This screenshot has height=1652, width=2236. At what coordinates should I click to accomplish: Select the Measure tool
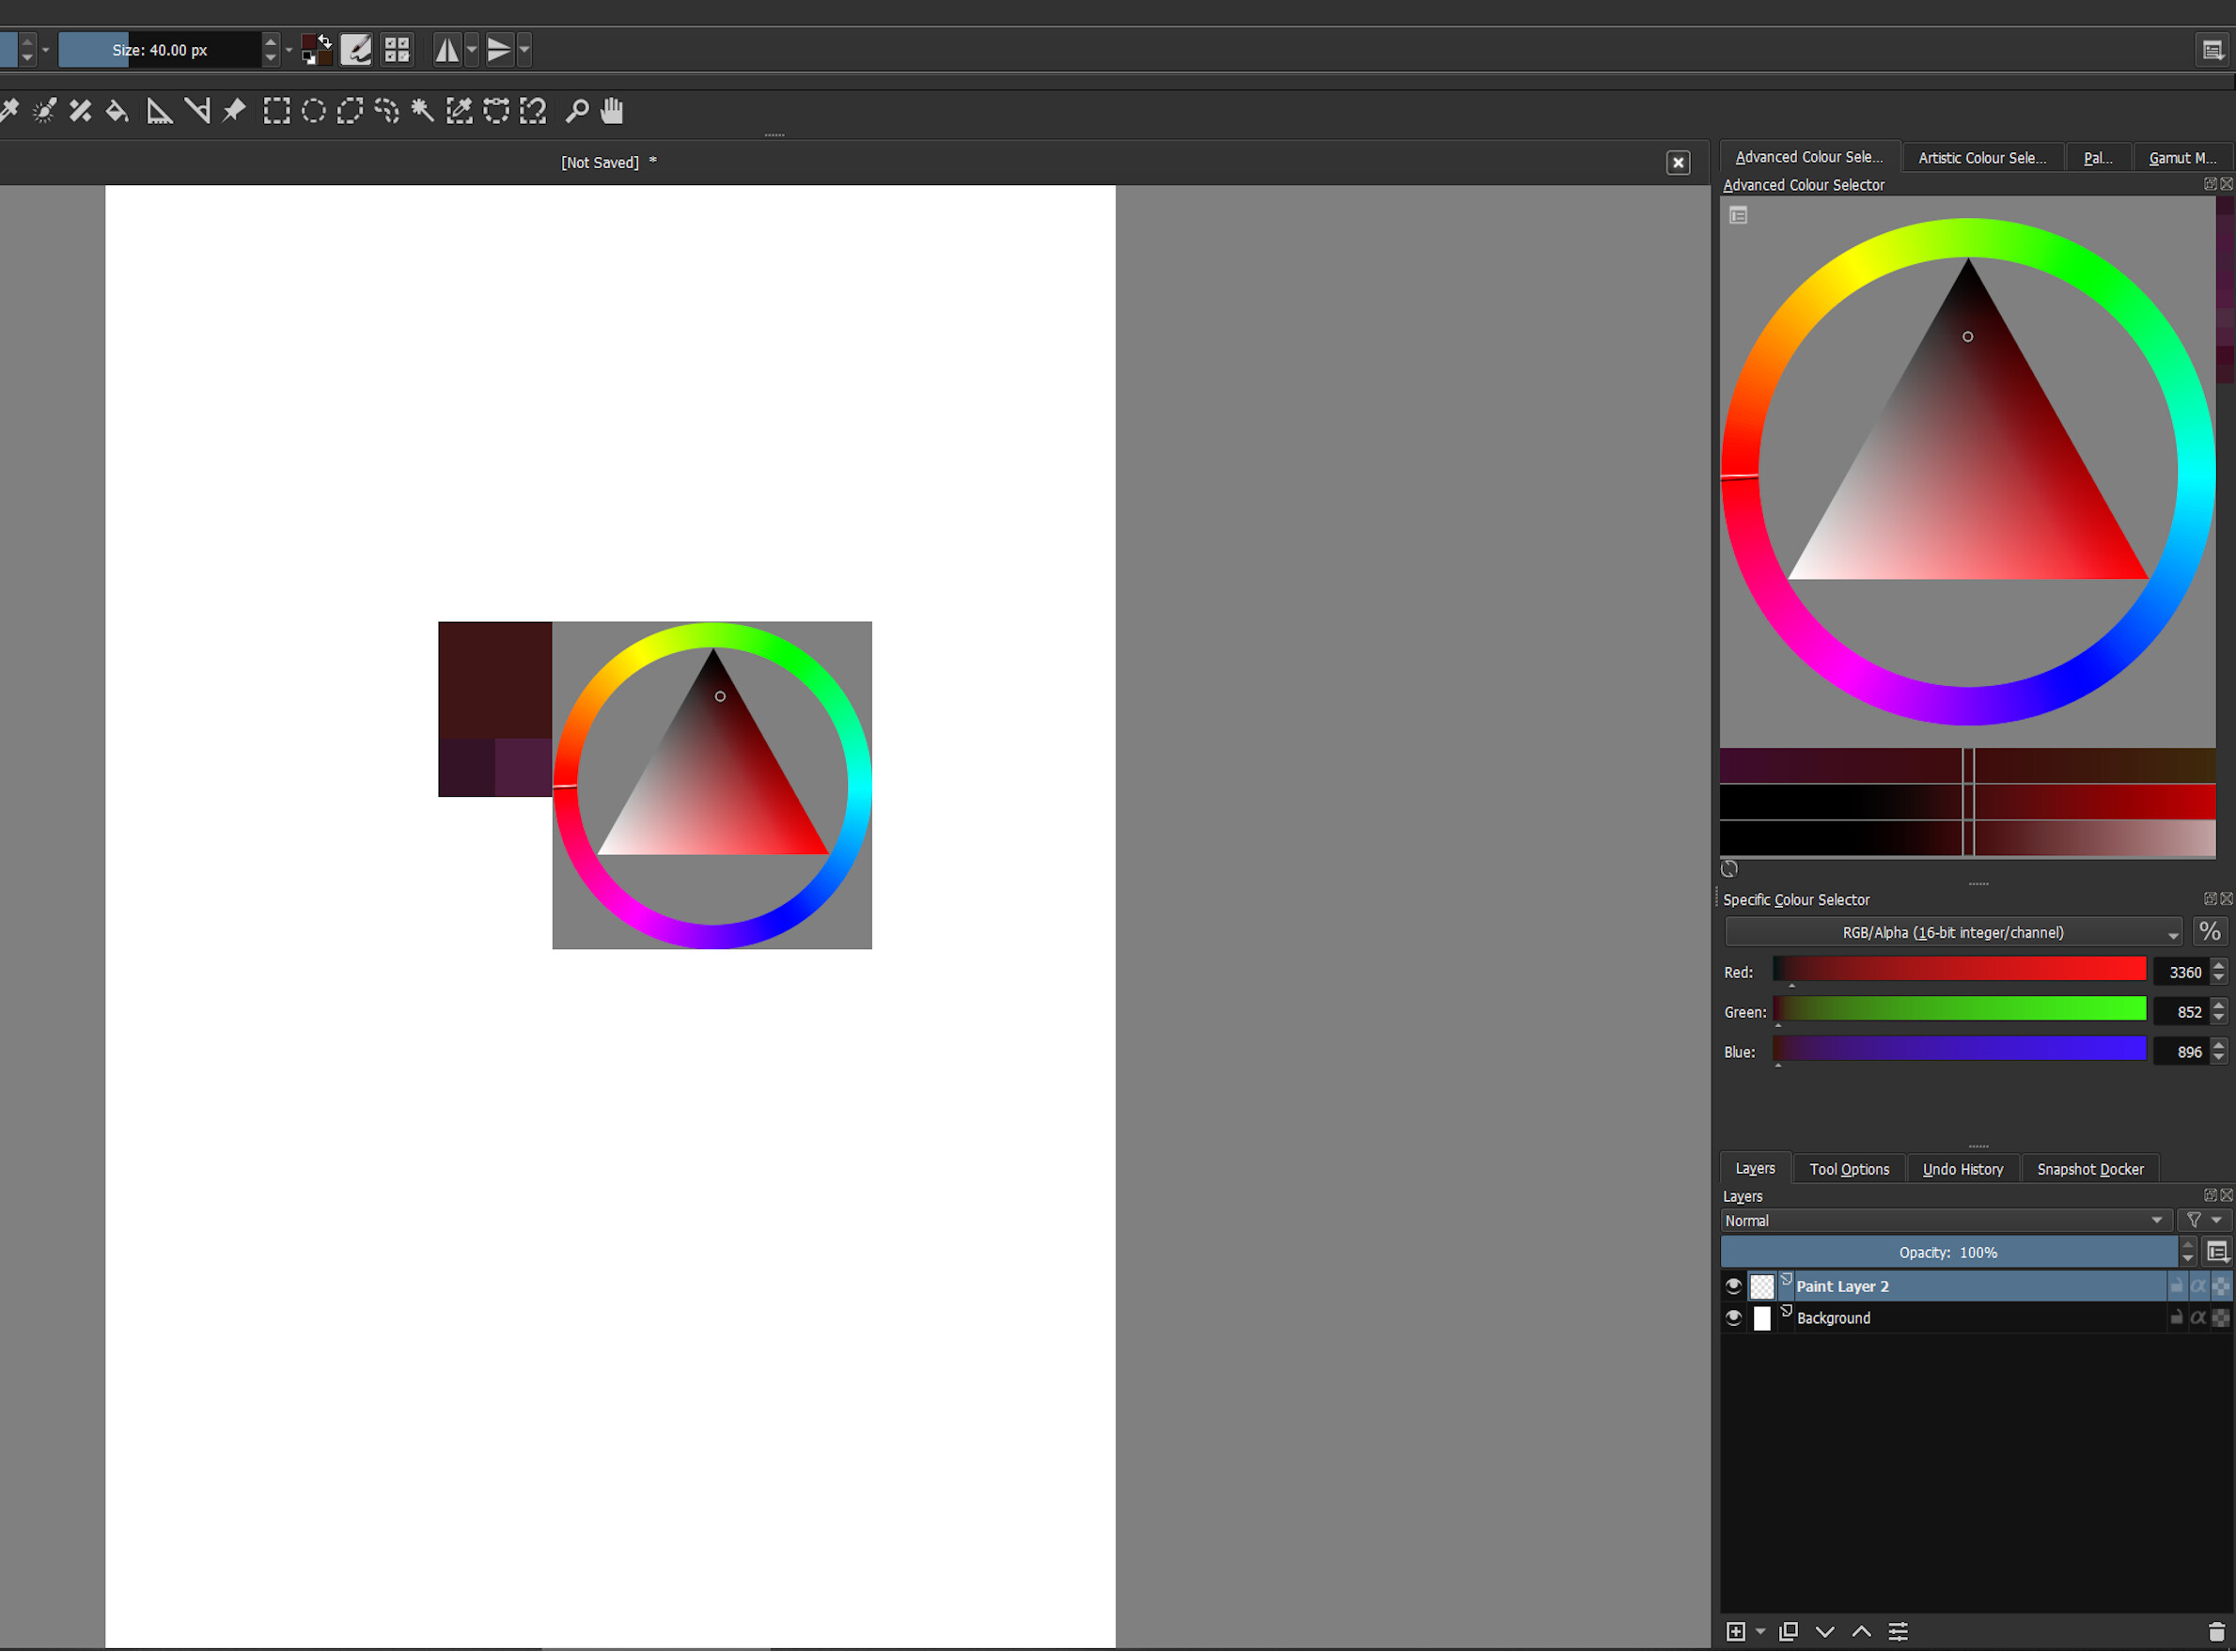point(160,110)
